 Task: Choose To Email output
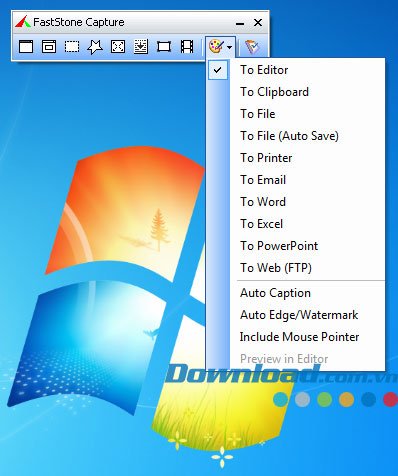(x=296, y=180)
